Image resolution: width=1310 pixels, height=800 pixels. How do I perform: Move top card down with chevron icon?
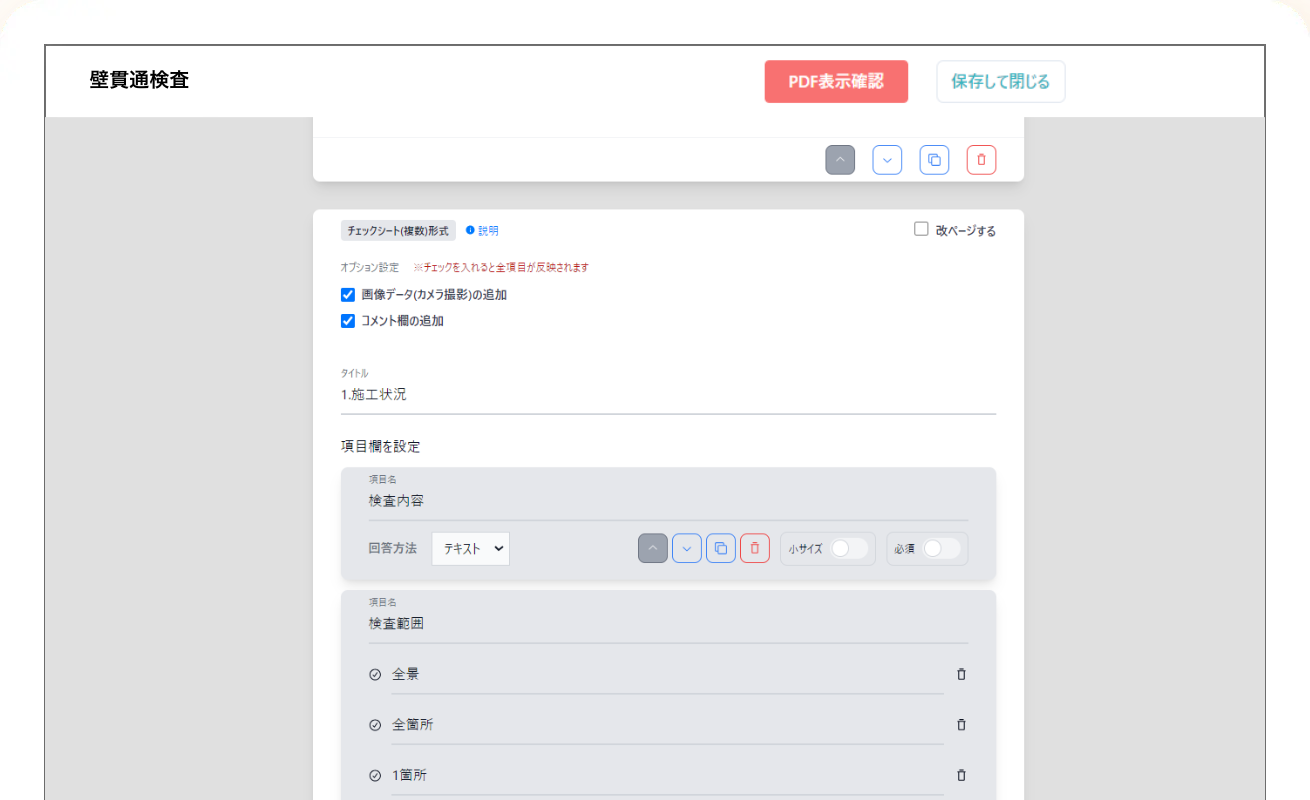point(887,160)
